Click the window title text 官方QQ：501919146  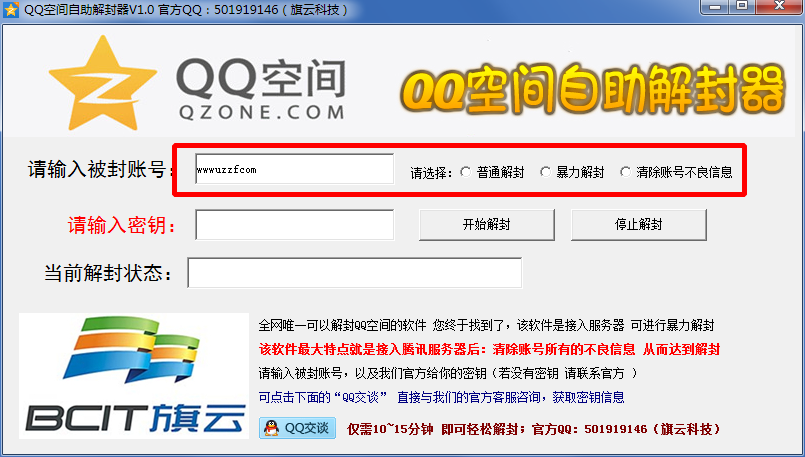pyautogui.click(x=218, y=9)
